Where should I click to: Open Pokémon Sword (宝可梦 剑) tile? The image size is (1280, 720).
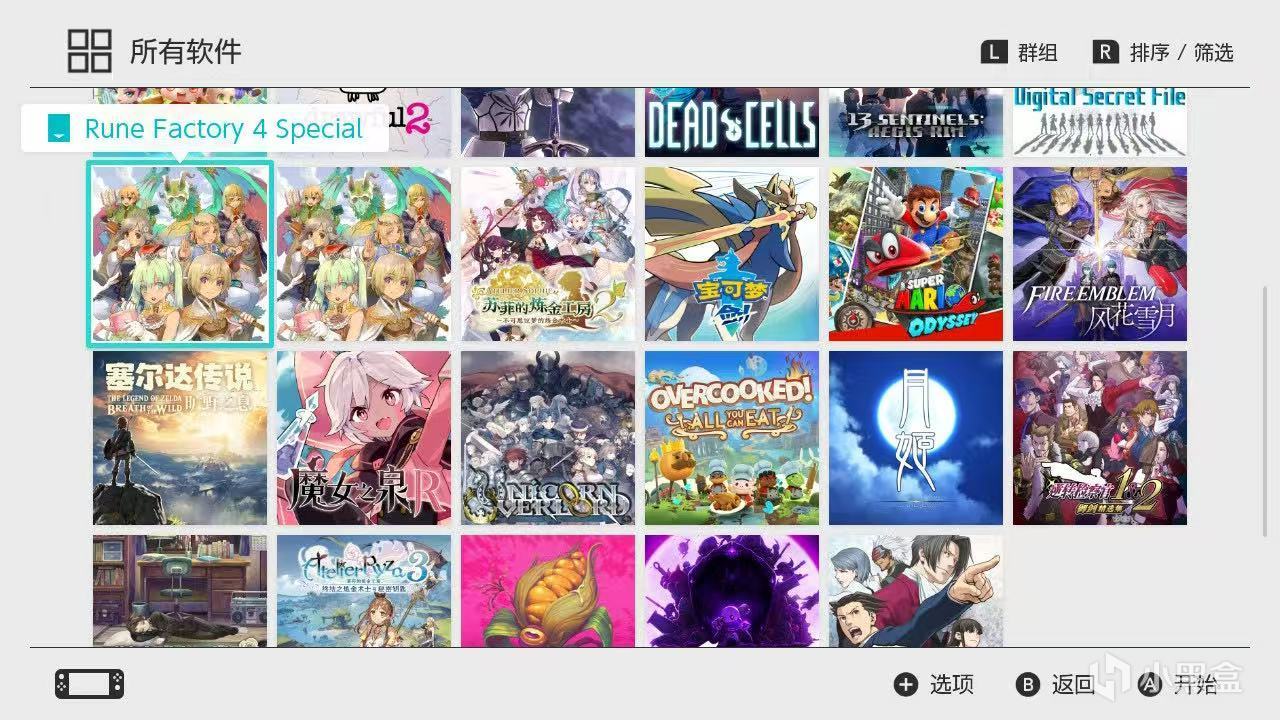tap(732, 254)
